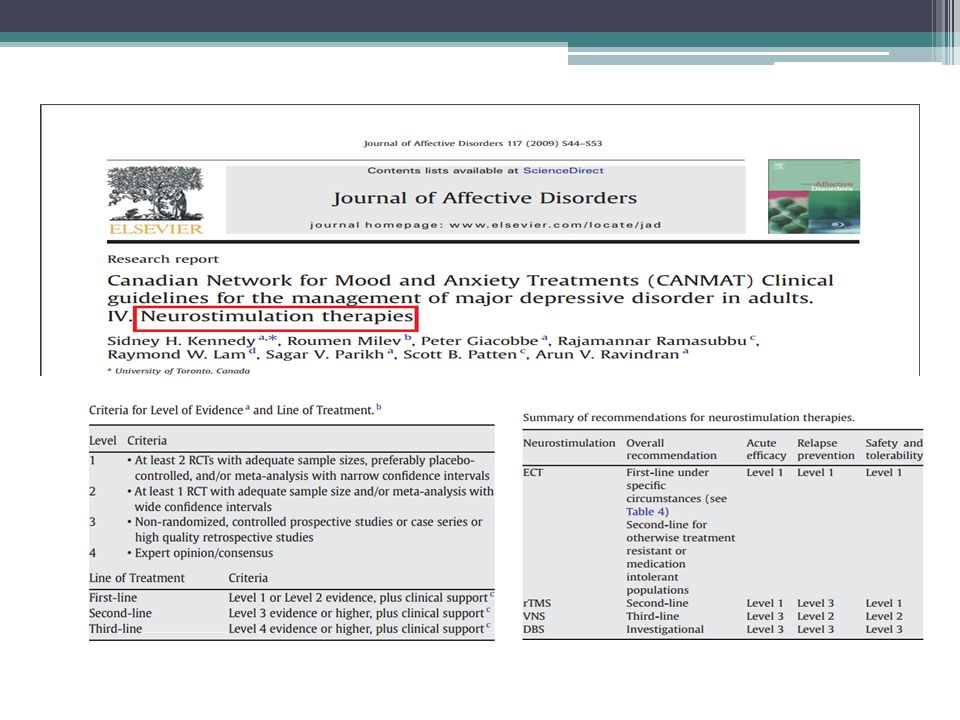Click 'Level 3 evidence or higher' criteria
The image size is (960, 720).
click(x=356, y=613)
